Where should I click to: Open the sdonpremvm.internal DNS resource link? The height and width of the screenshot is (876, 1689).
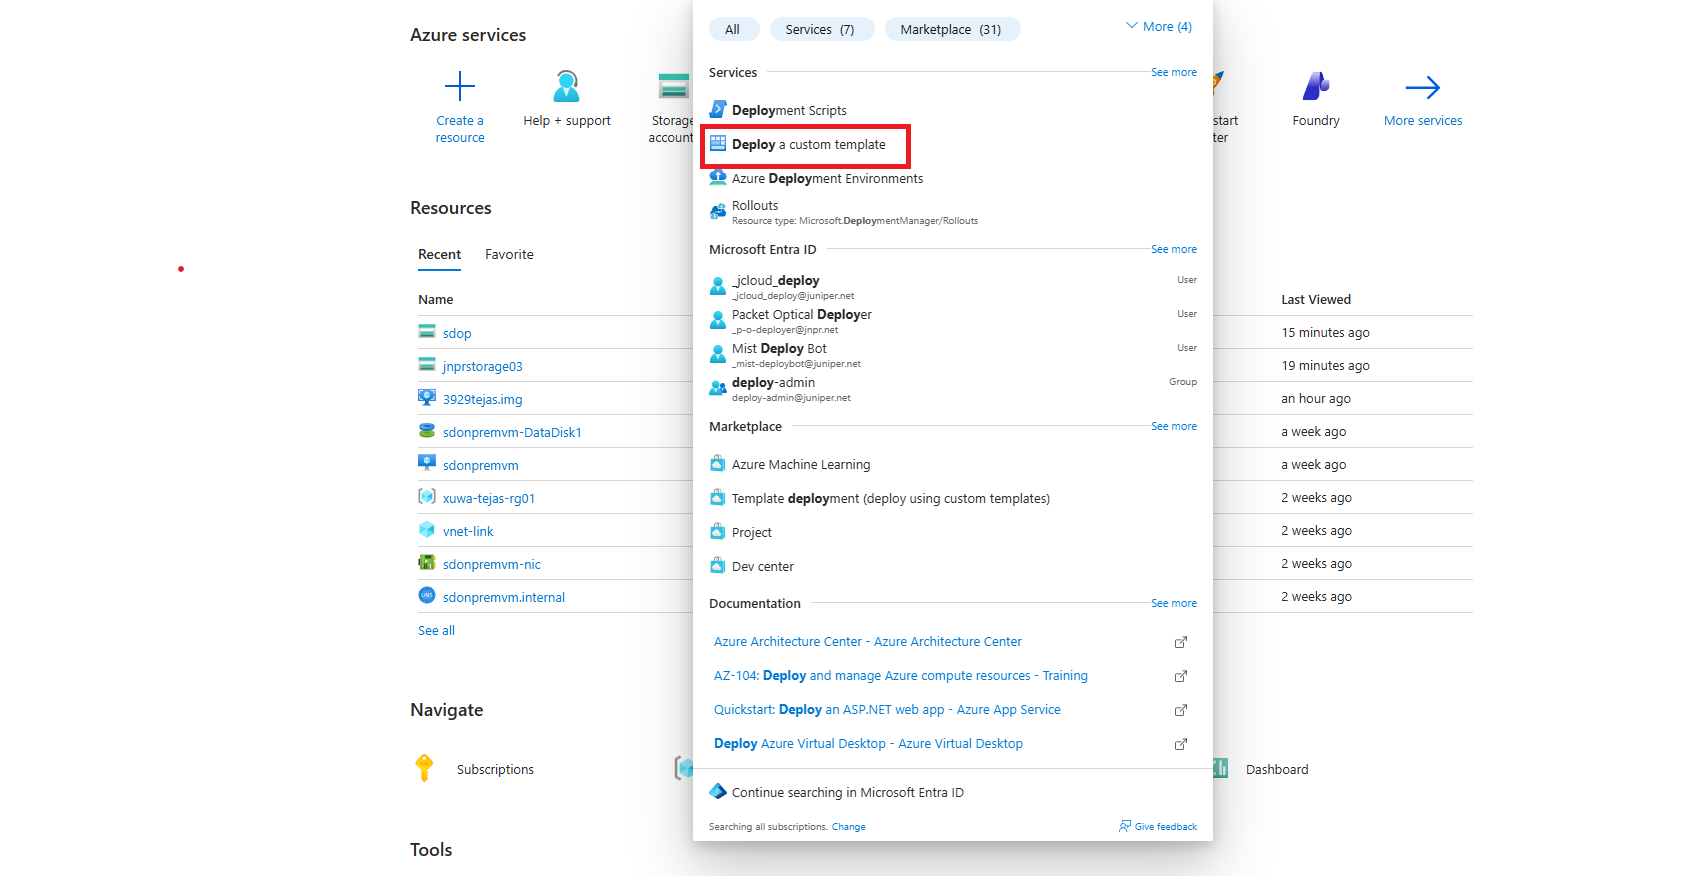pyautogui.click(x=504, y=598)
